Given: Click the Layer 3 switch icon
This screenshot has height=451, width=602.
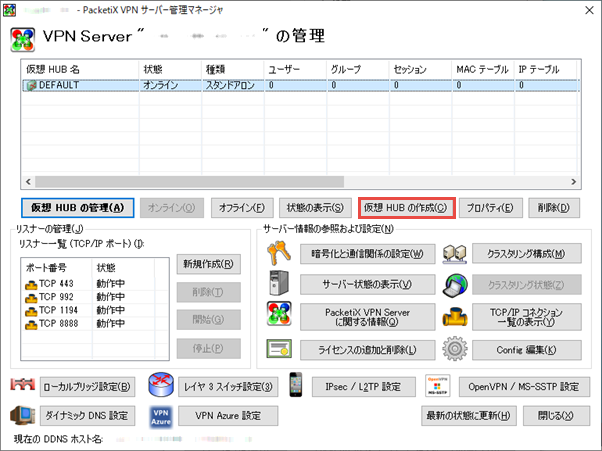Looking at the screenshot, I should 162,386.
